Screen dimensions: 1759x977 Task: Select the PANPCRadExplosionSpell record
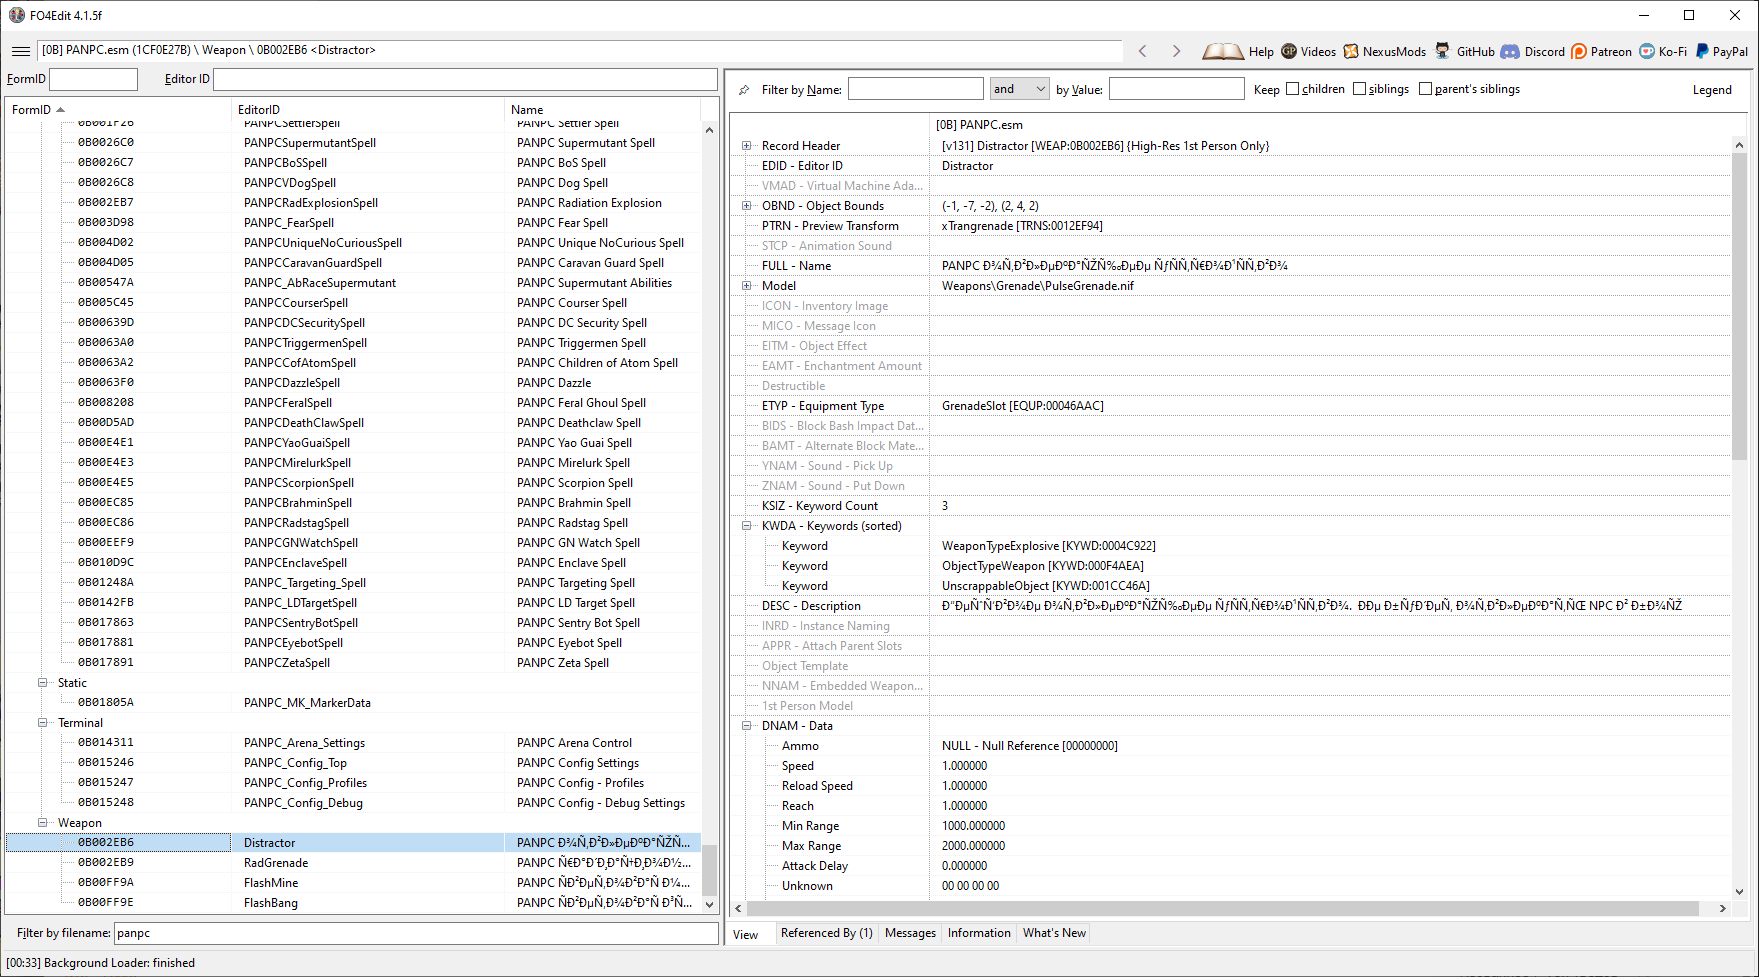[x=353, y=203]
